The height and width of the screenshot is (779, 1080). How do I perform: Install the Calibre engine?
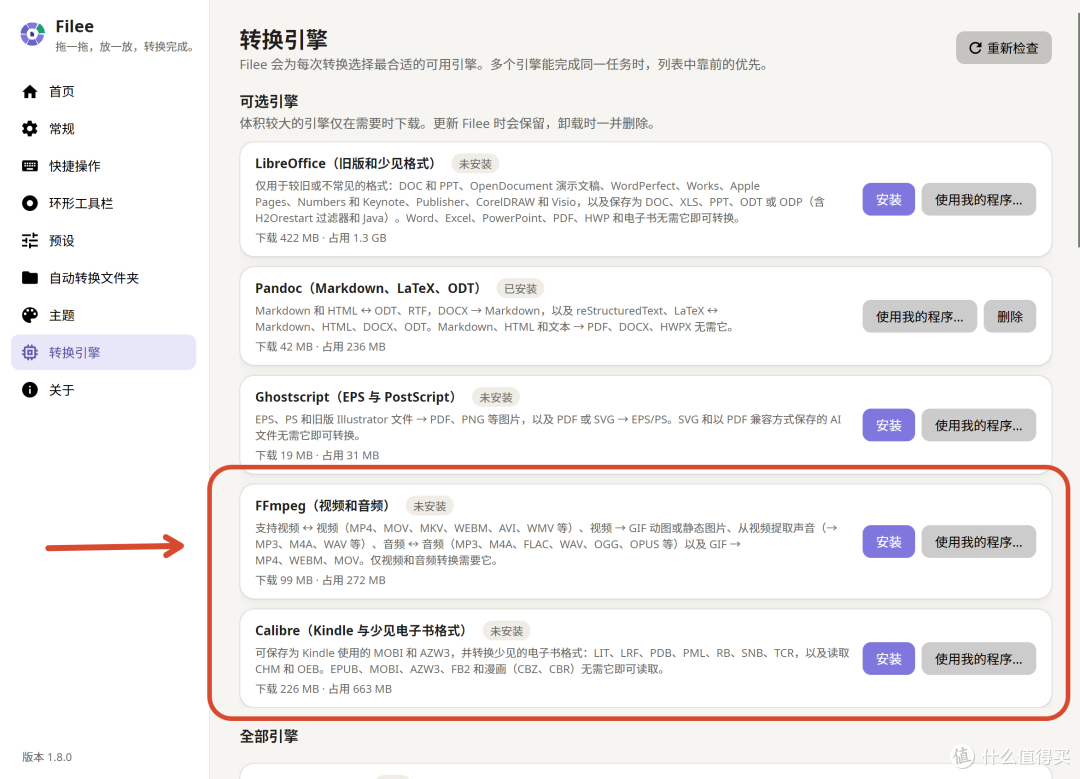pos(889,659)
